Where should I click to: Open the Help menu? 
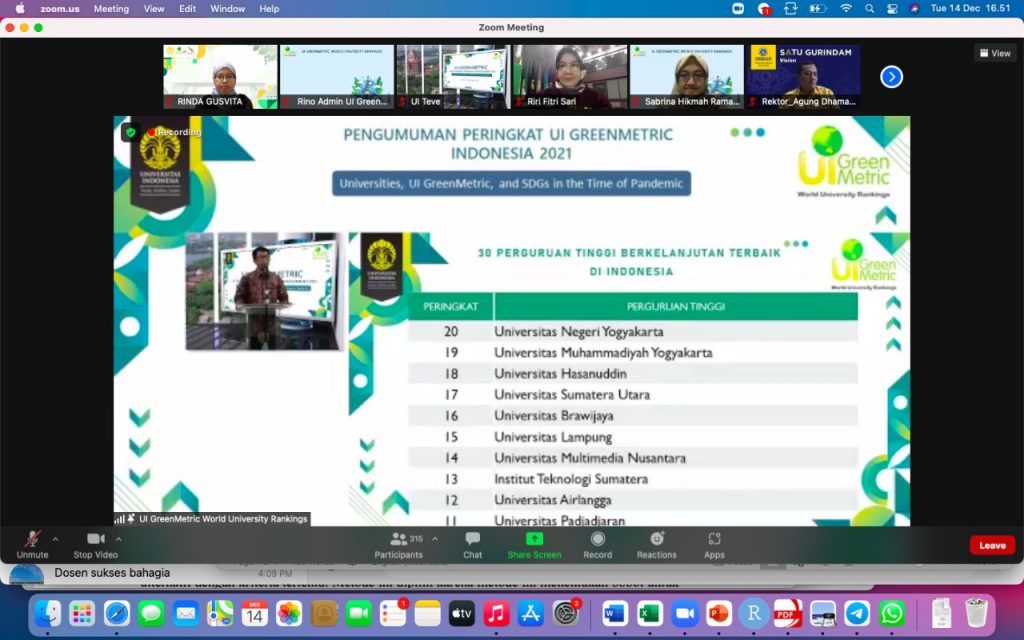pyautogui.click(x=269, y=8)
